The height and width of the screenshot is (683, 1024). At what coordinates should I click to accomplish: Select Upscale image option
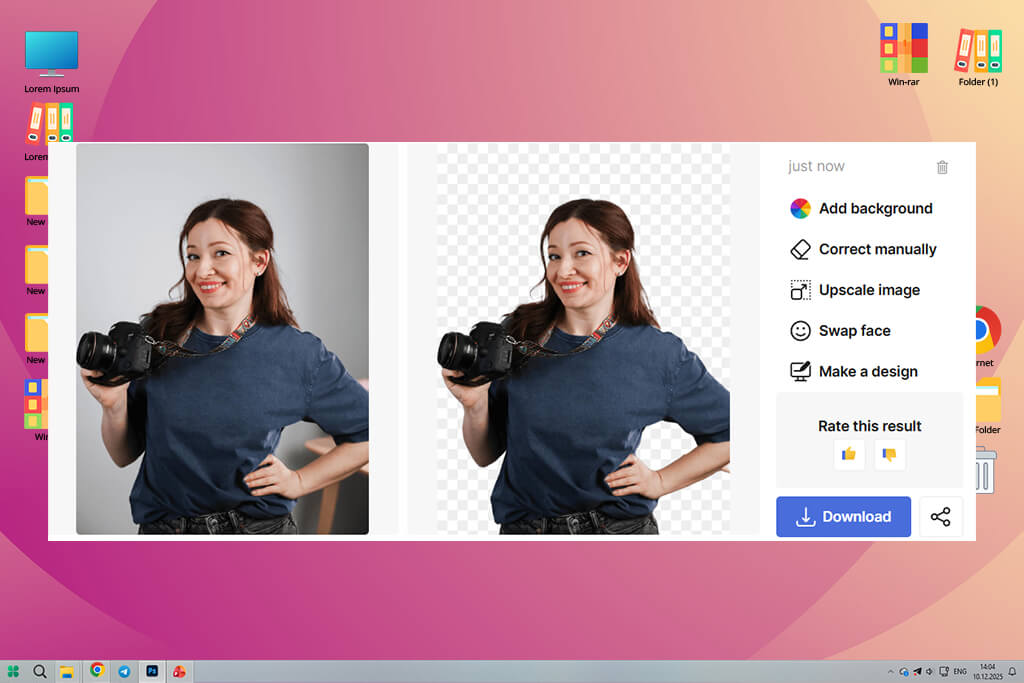pyautogui.click(x=855, y=290)
